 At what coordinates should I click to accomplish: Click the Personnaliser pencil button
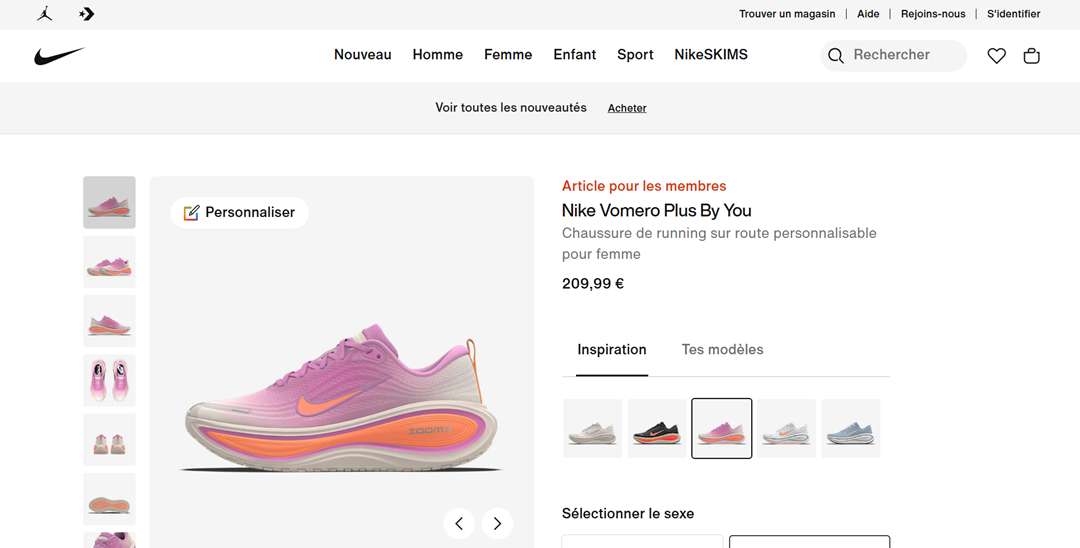point(240,213)
